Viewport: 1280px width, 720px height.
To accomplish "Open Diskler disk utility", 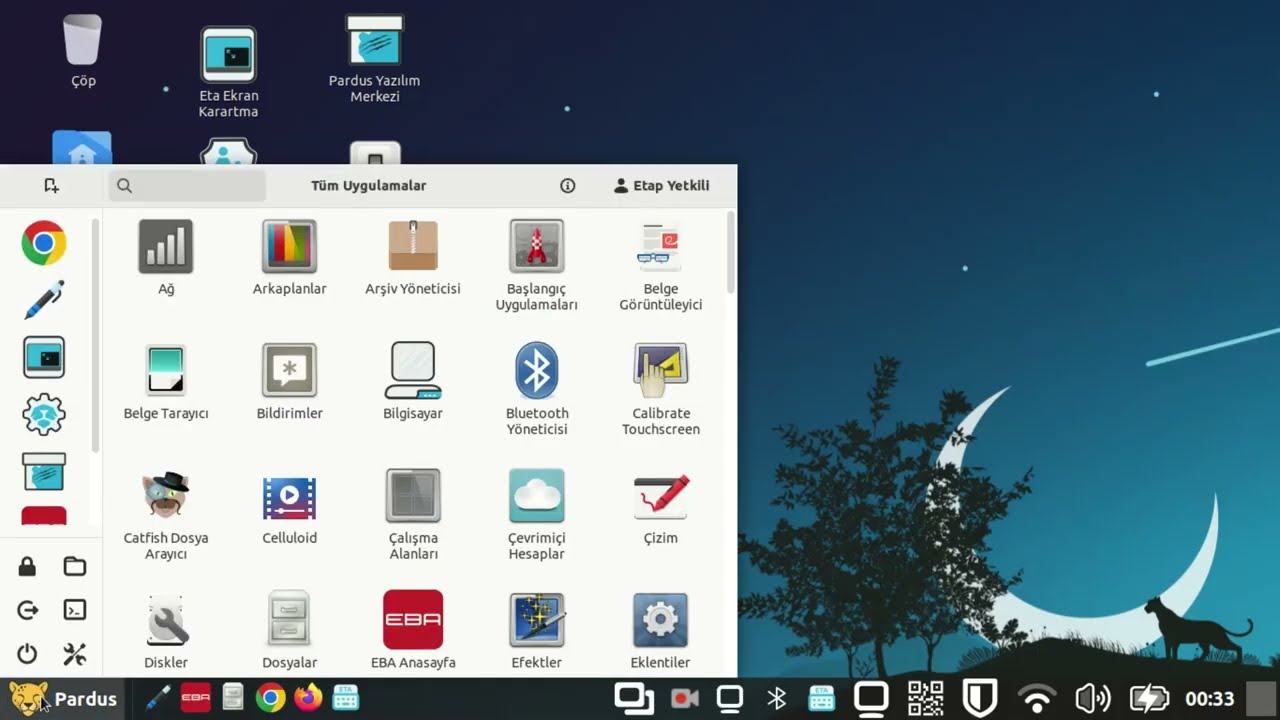I will 166,631.
